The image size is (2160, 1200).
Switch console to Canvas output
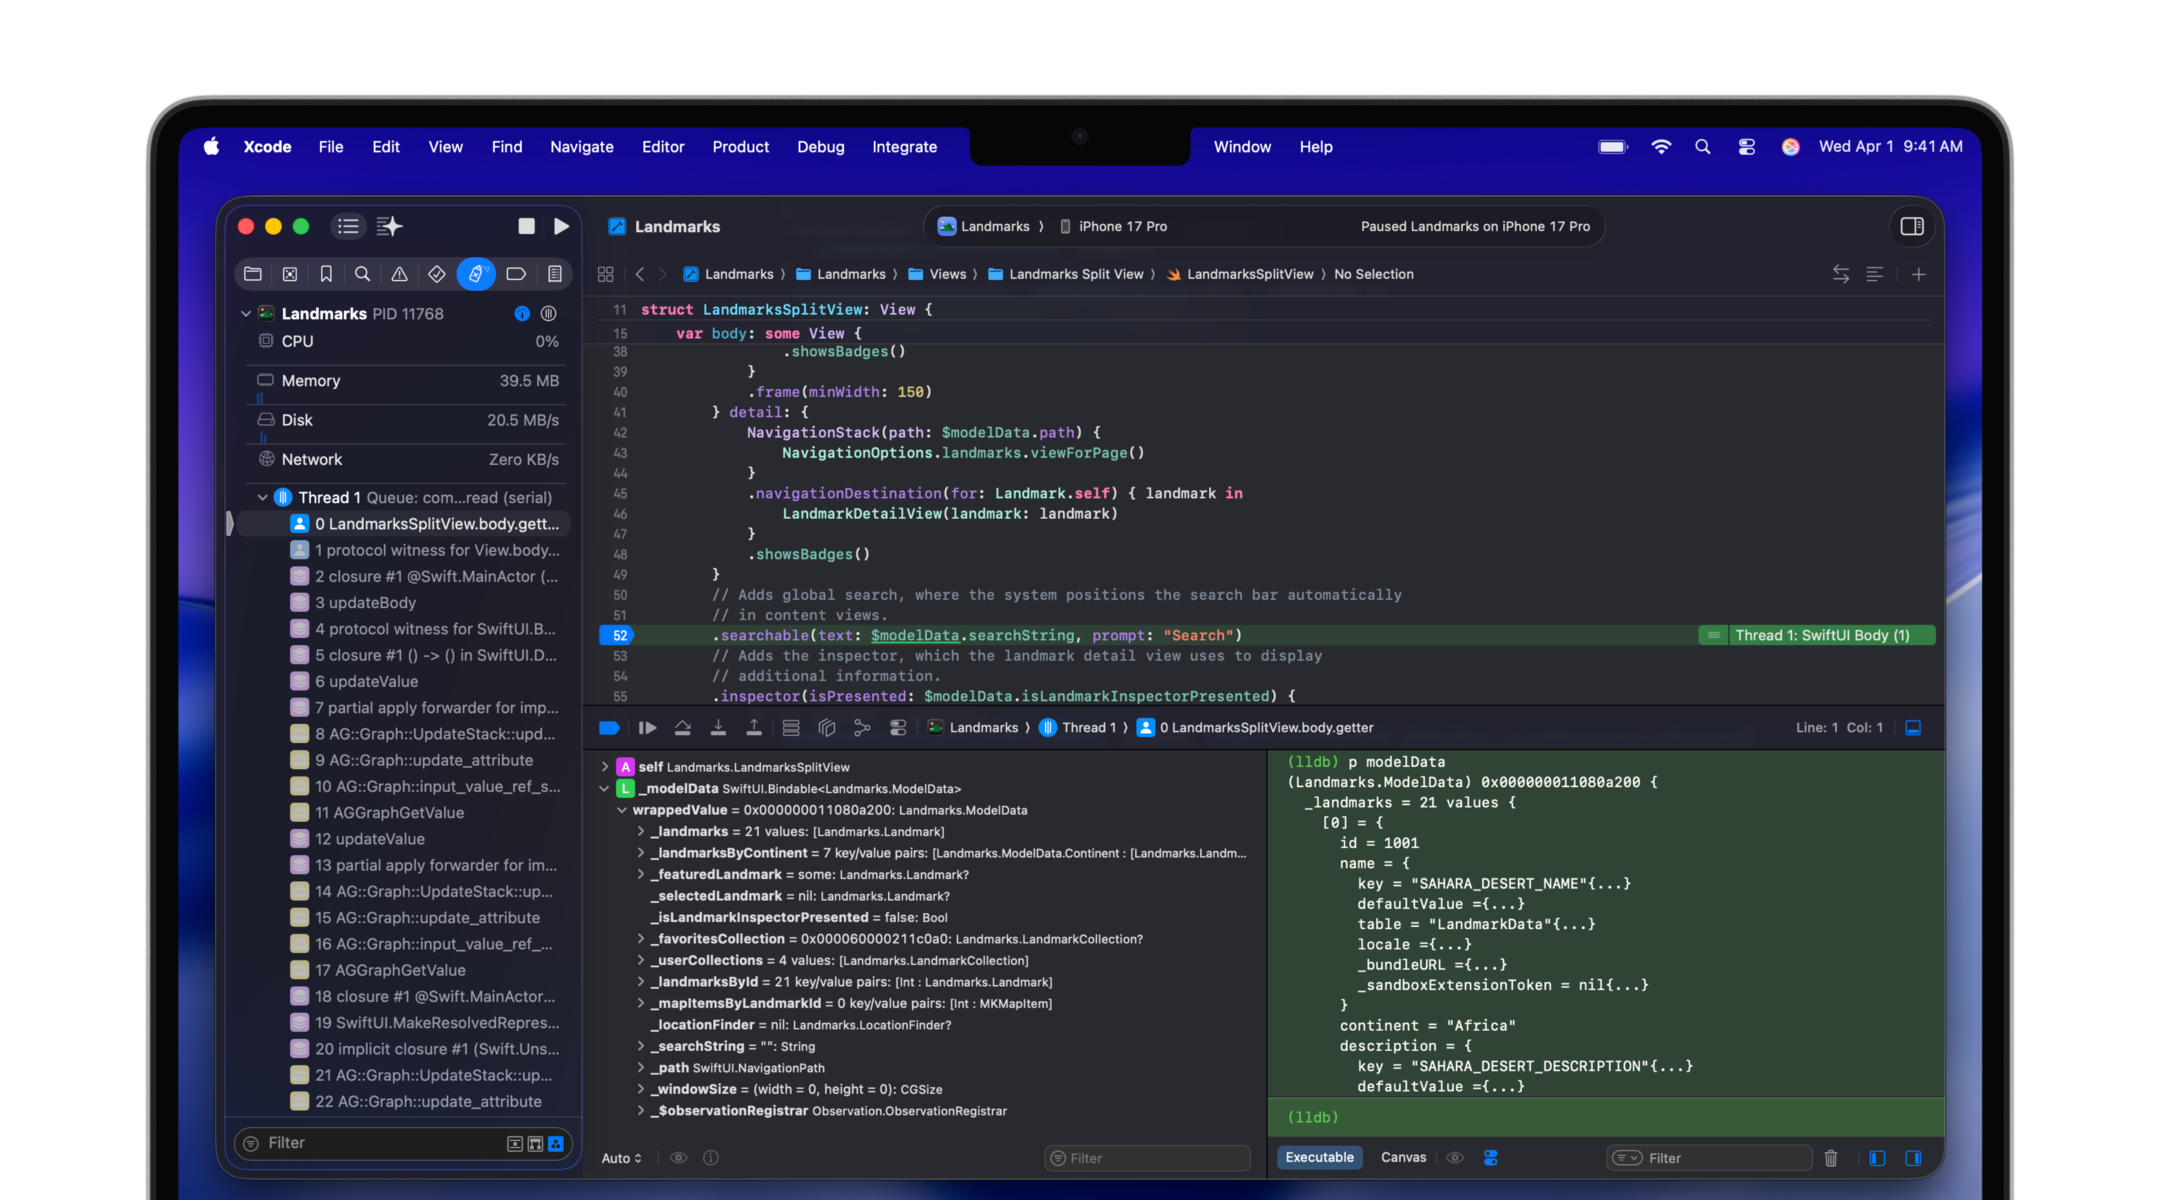coord(1403,1157)
